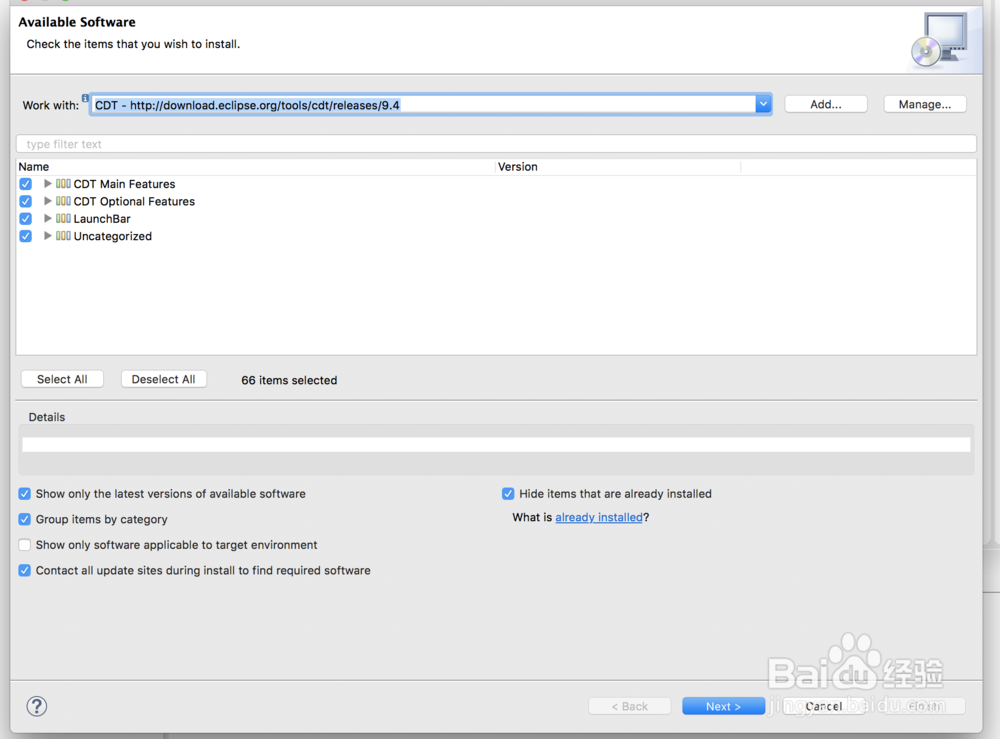Click the Next > button
This screenshot has width=1000, height=739.
(x=723, y=706)
